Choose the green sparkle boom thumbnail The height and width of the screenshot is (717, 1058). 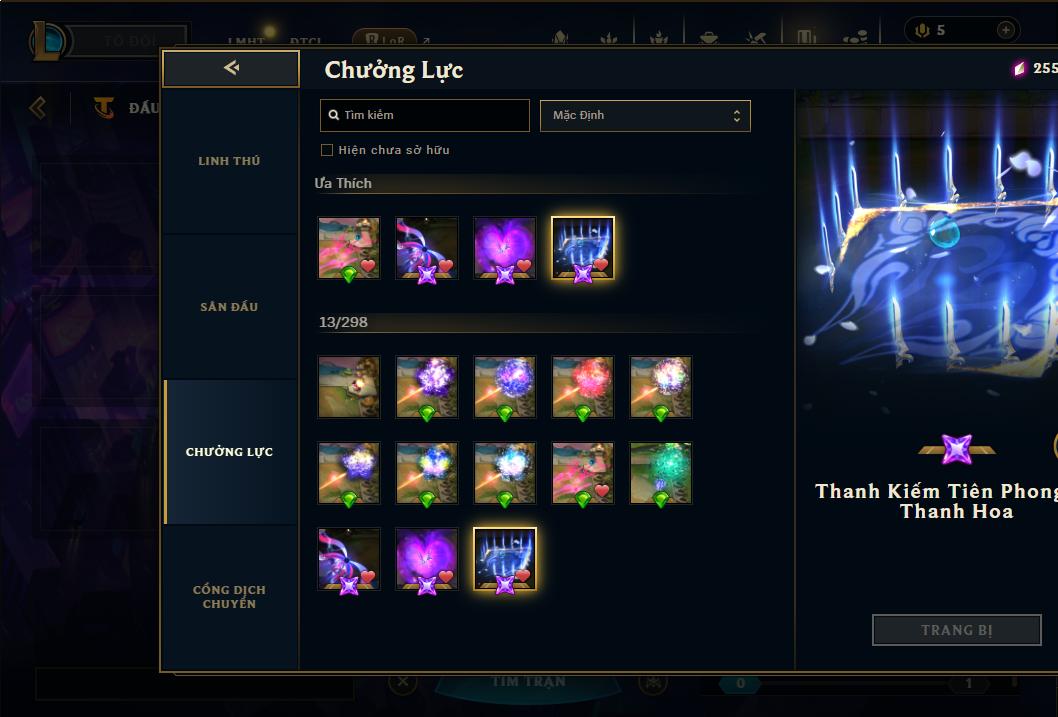coord(661,473)
